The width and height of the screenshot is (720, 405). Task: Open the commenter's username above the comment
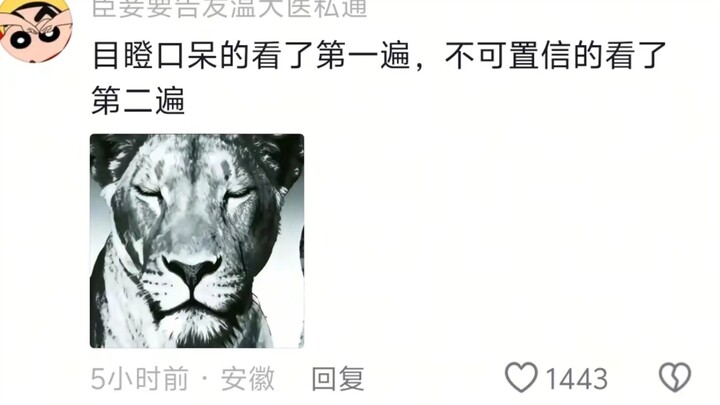[x=230, y=8]
